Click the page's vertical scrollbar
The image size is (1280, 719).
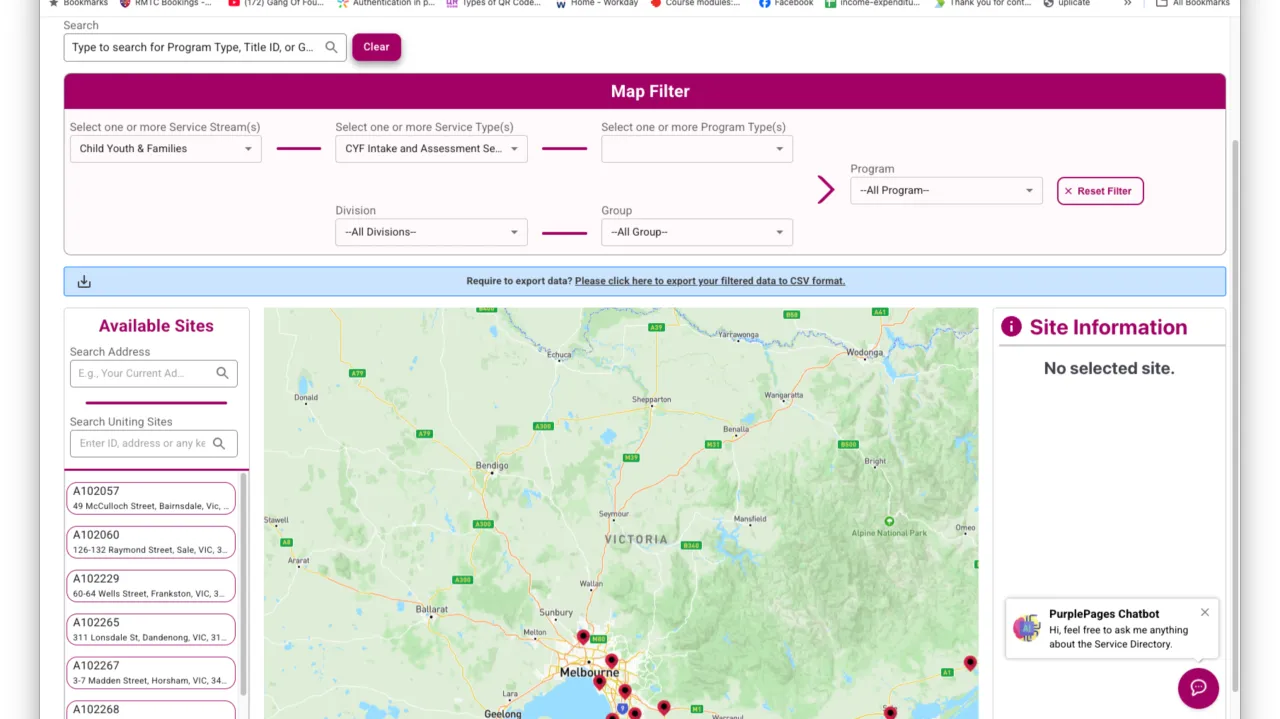click(1235, 414)
